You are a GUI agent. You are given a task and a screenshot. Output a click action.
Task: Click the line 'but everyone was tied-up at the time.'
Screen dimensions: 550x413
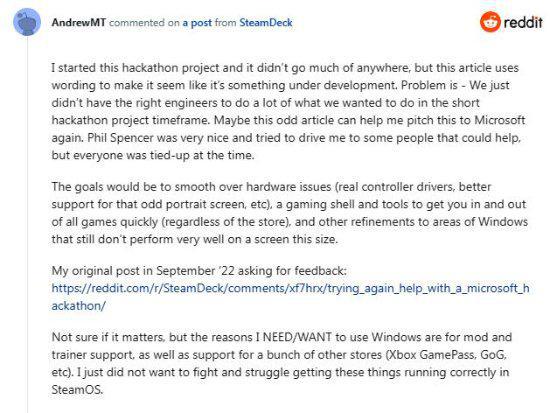[153, 155]
